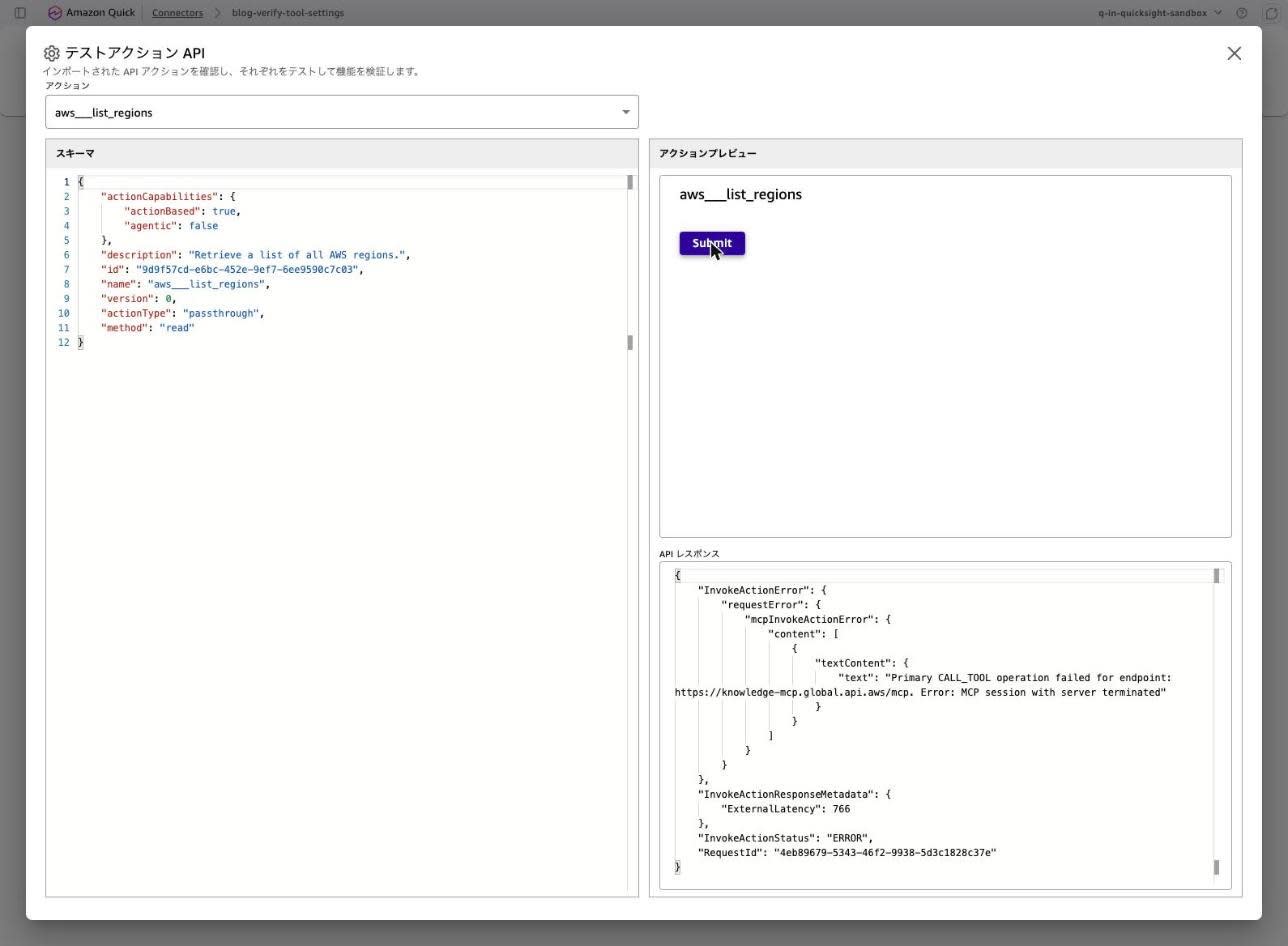Click the "version": 0 schema line
Viewport: 1288px width, 946px height.
[x=139, y=299]
